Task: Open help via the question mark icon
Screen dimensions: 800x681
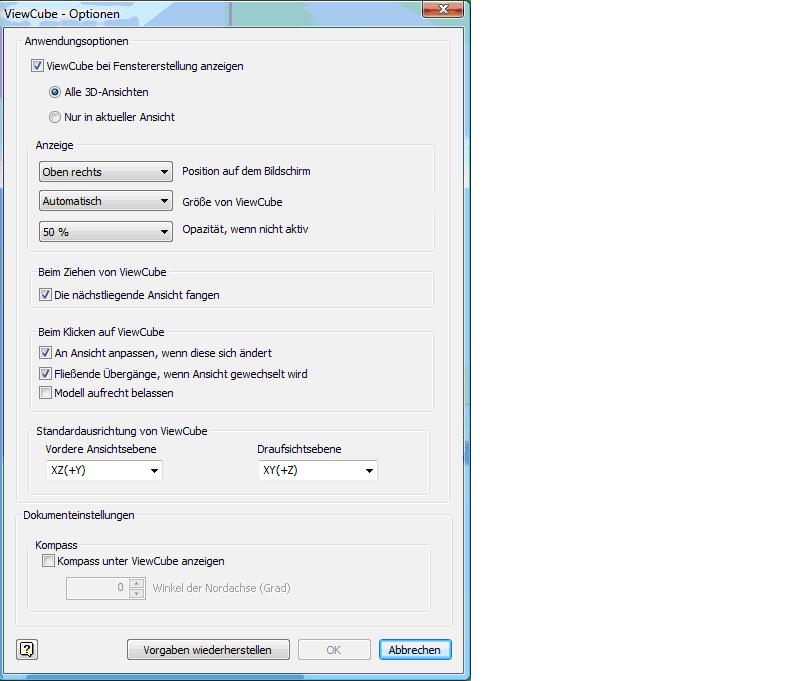Action: coord(27,649)
